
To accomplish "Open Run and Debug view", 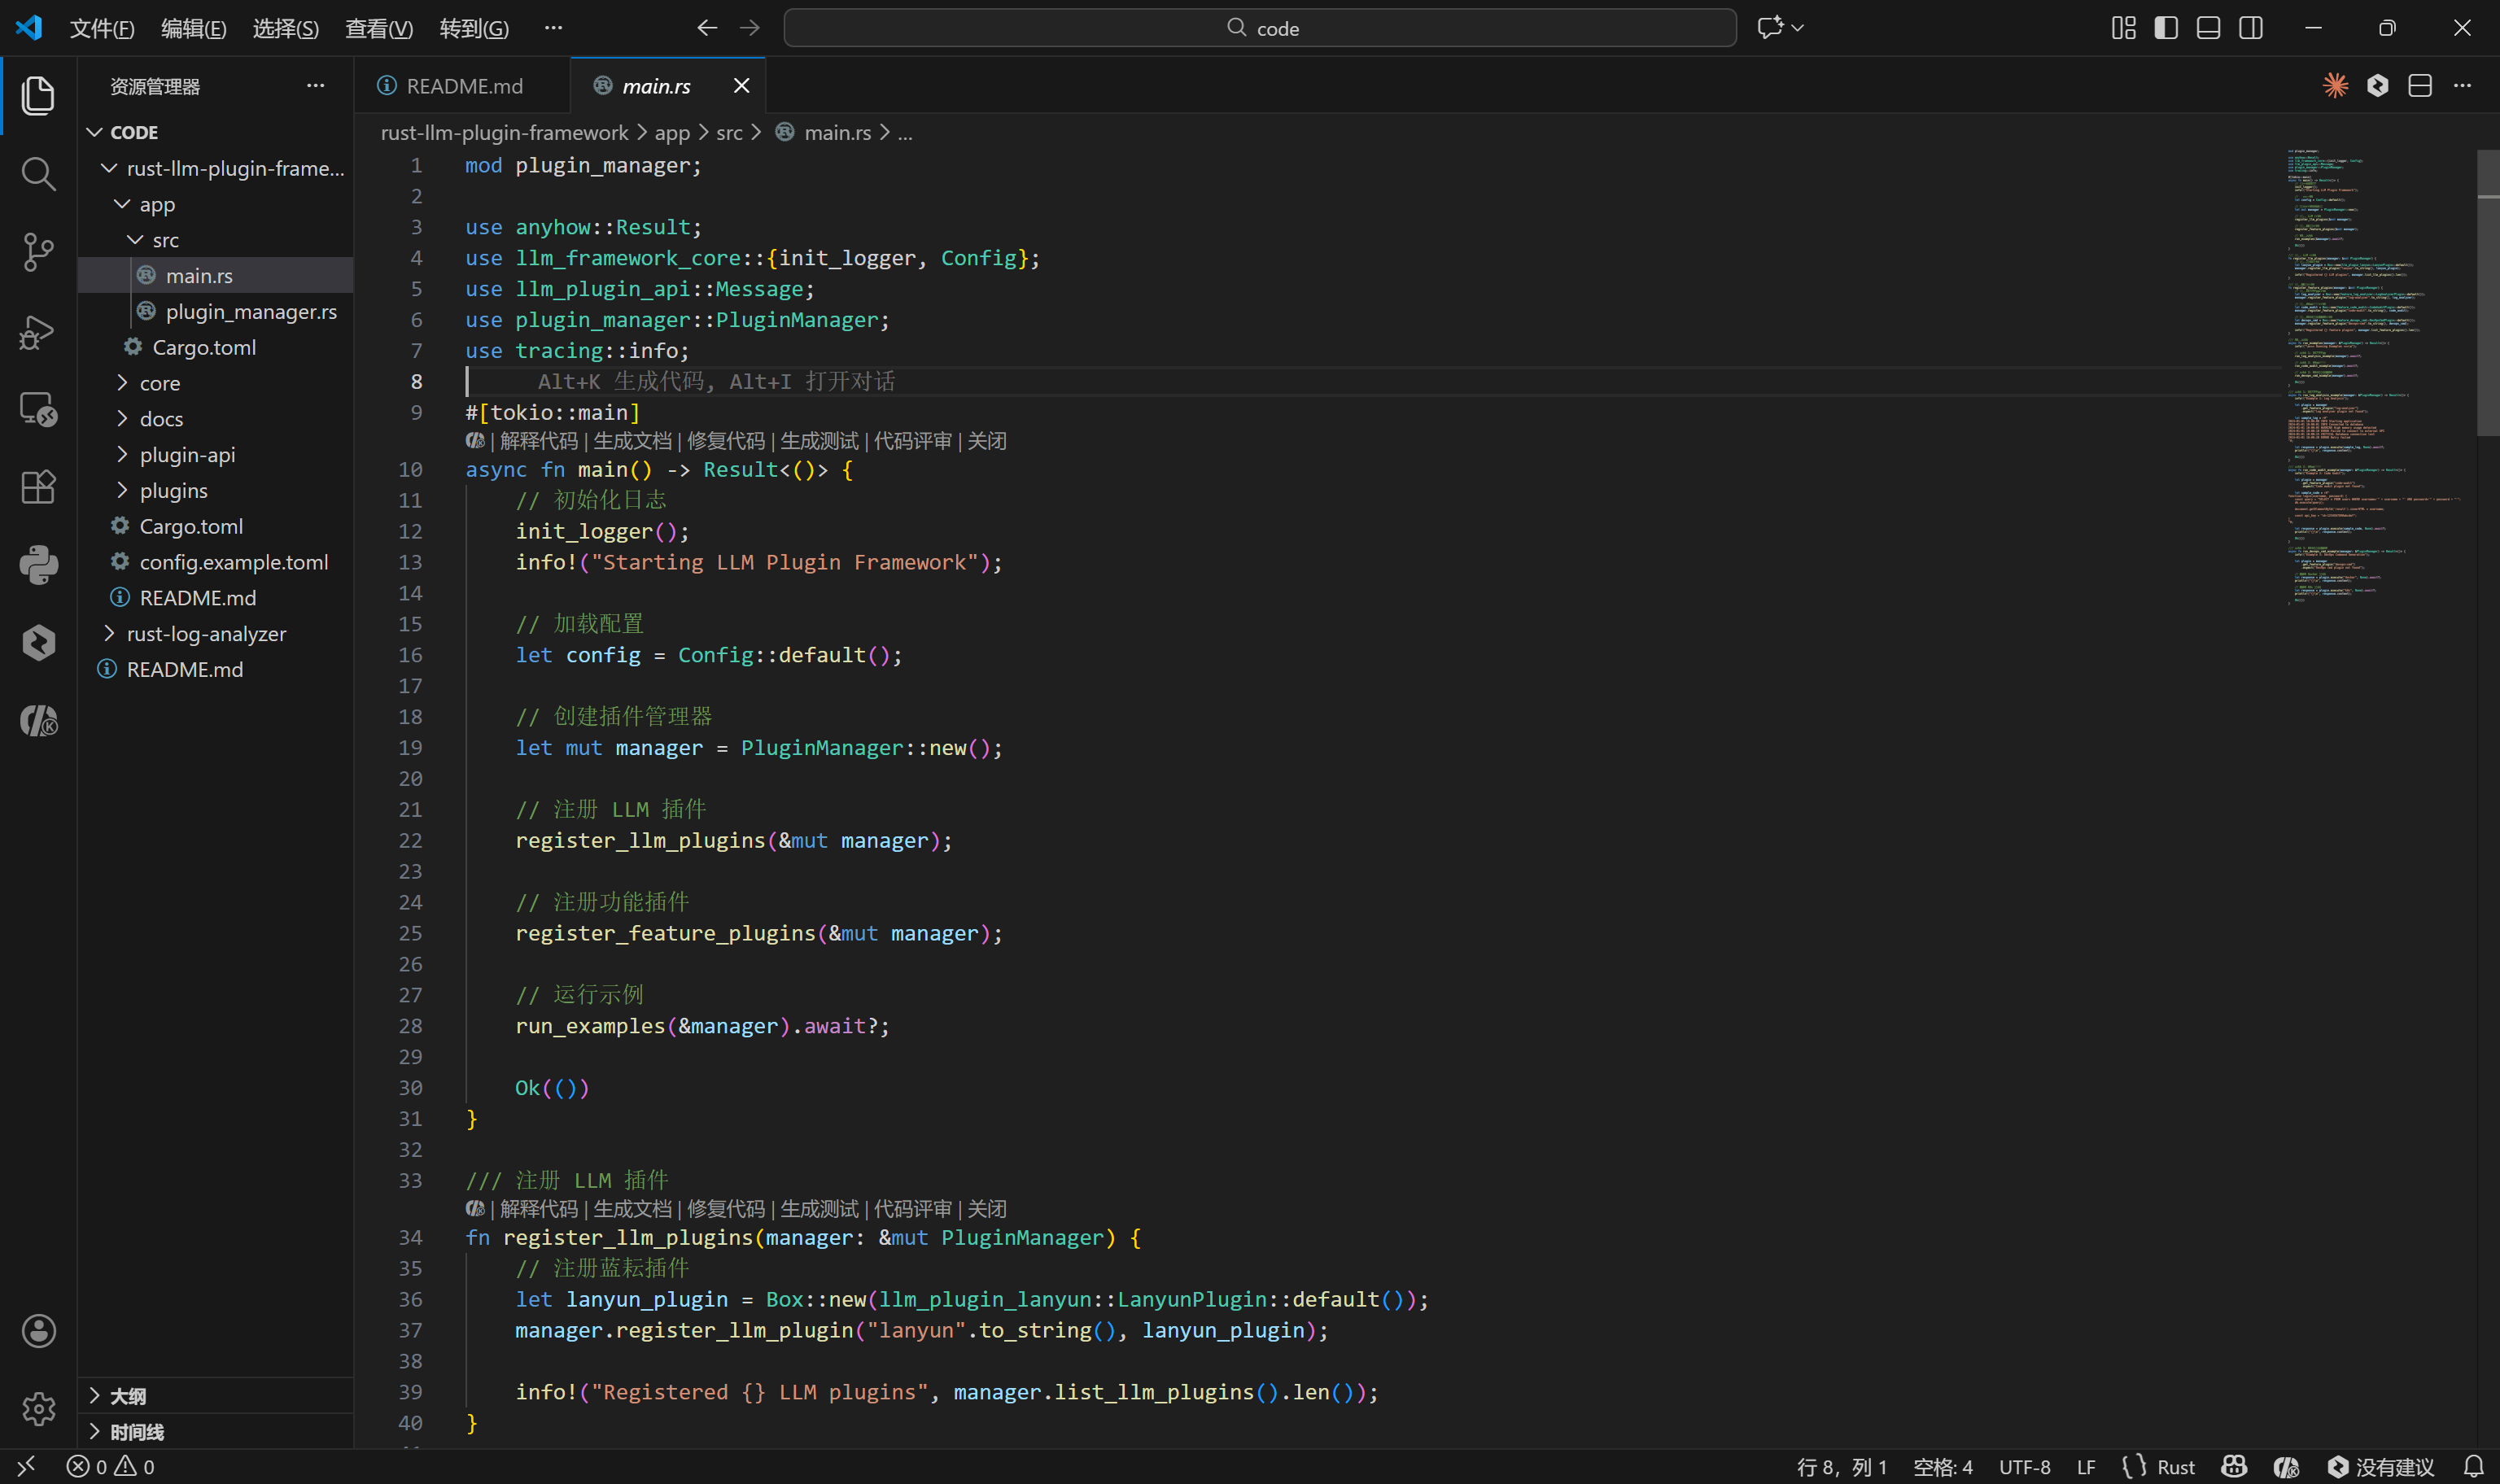I will 38,331.
